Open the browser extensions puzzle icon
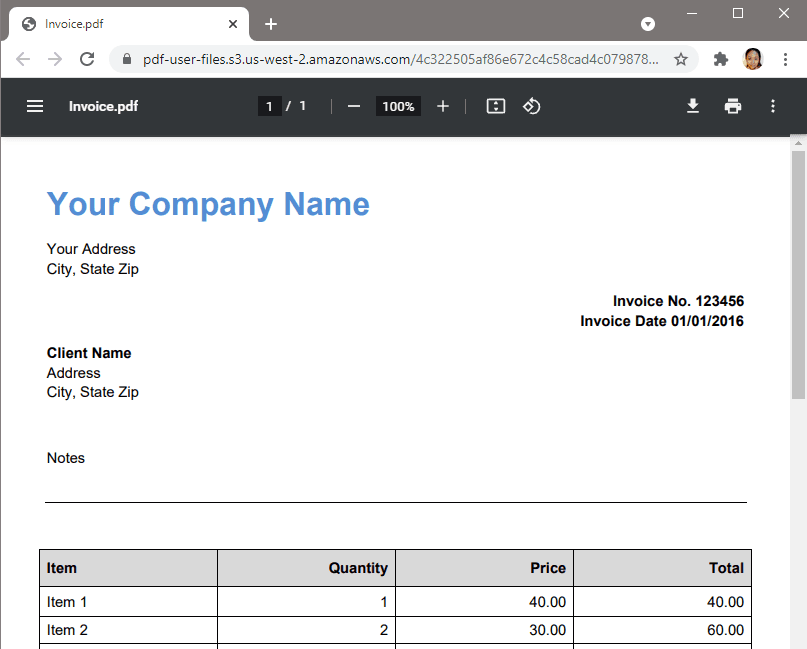The width and height of the screenshot is (807, 649). coord(720,59)
